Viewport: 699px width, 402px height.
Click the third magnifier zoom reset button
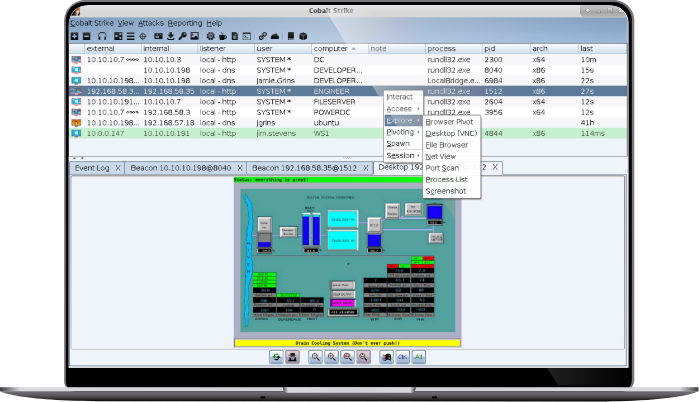(347, 357)
